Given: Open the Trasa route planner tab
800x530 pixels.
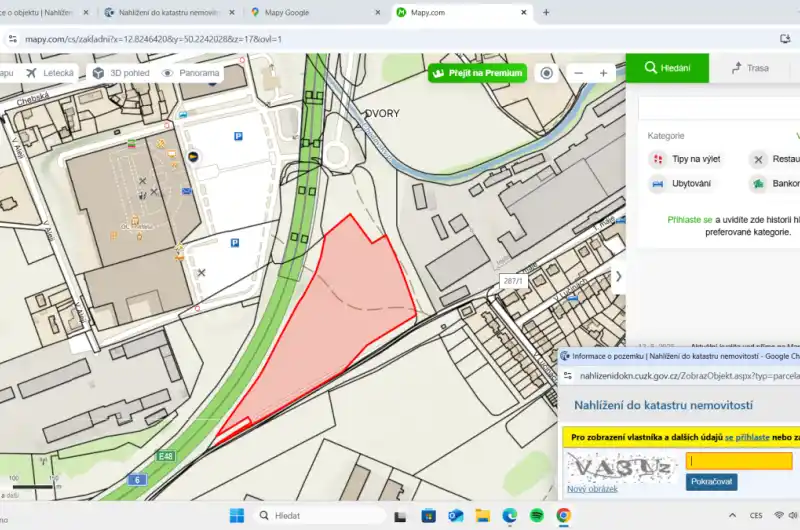Looking at the screenshot, I should click(750, 68).
